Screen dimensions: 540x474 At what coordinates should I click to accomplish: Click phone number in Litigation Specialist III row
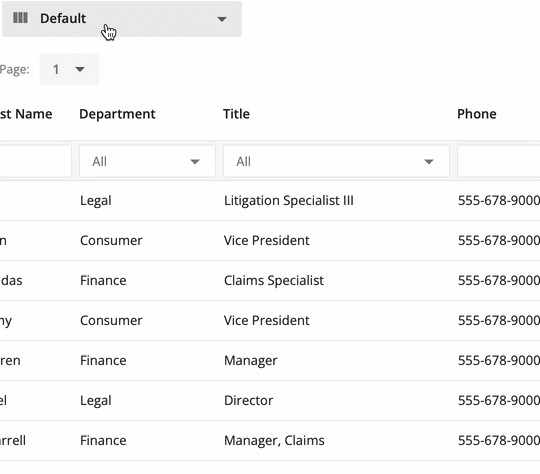499,200
